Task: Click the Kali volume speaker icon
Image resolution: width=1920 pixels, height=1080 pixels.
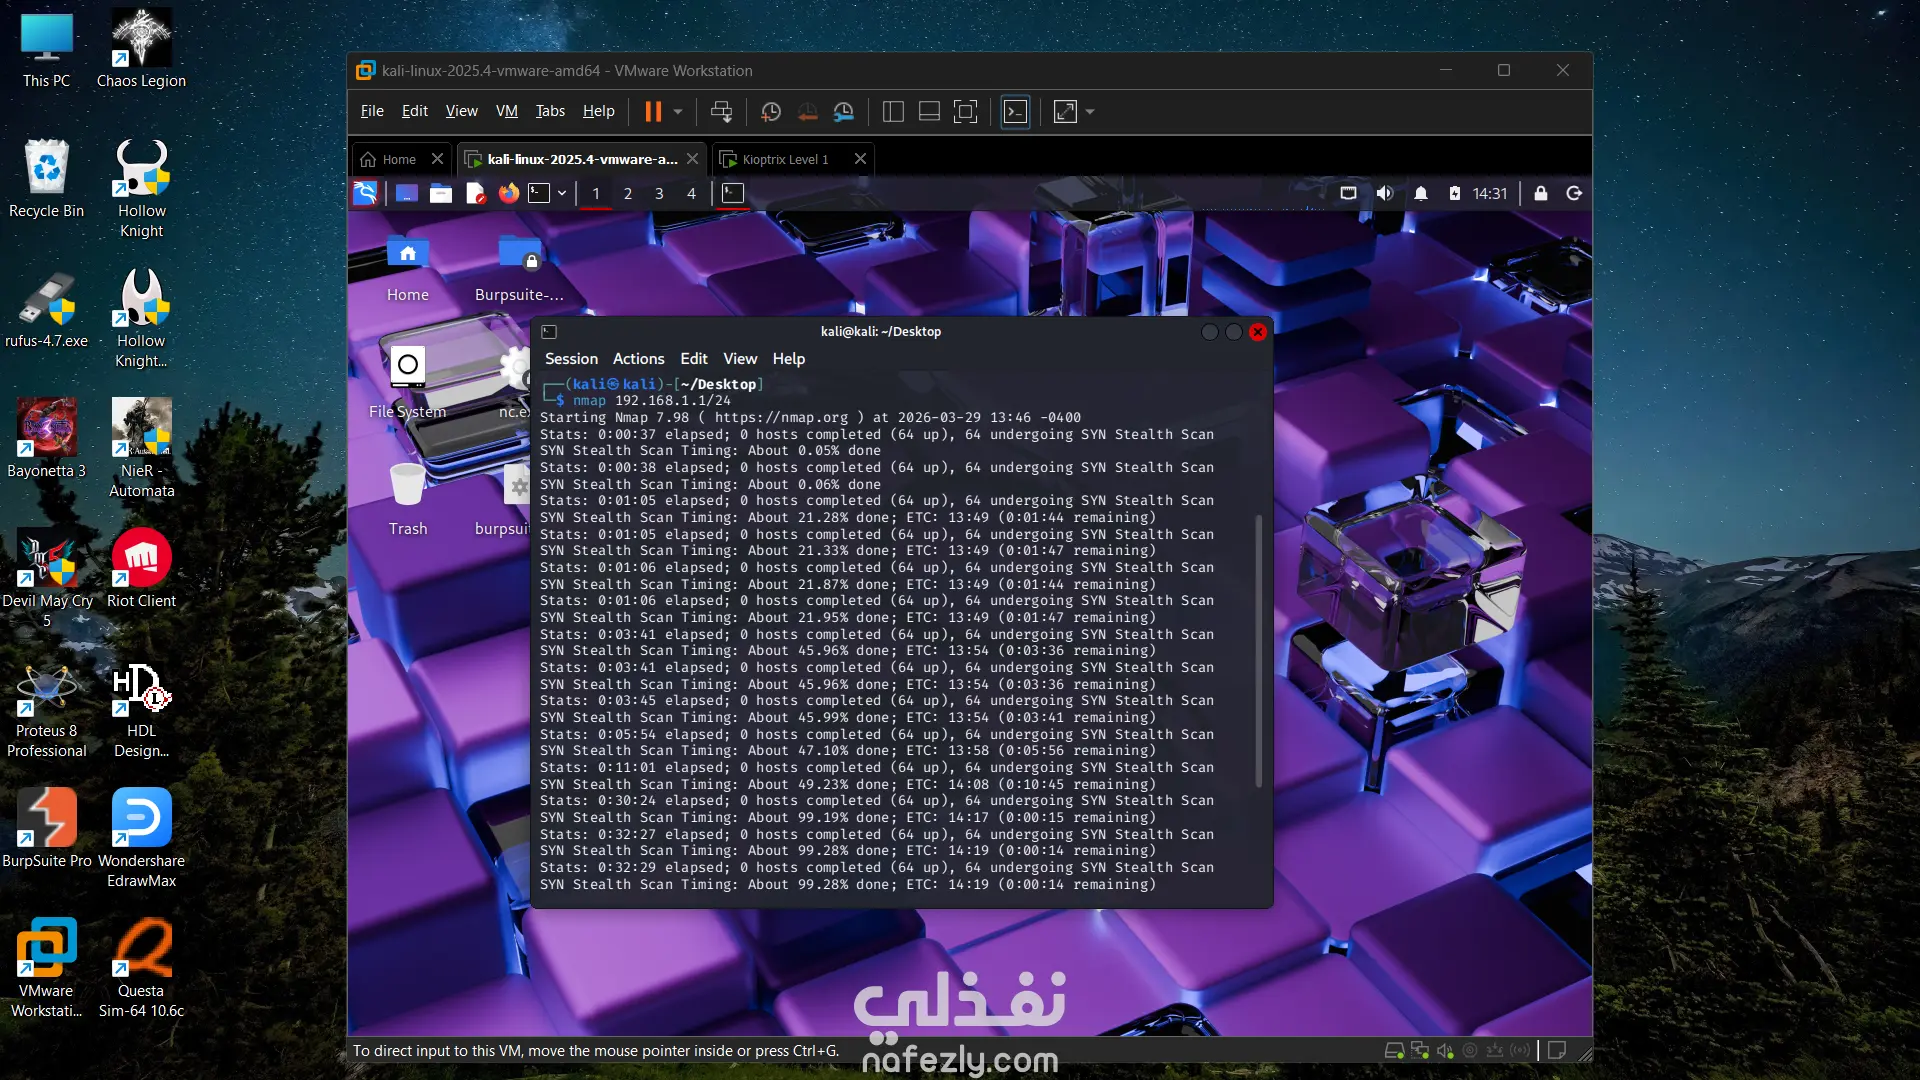Action: coord(1385,193)
